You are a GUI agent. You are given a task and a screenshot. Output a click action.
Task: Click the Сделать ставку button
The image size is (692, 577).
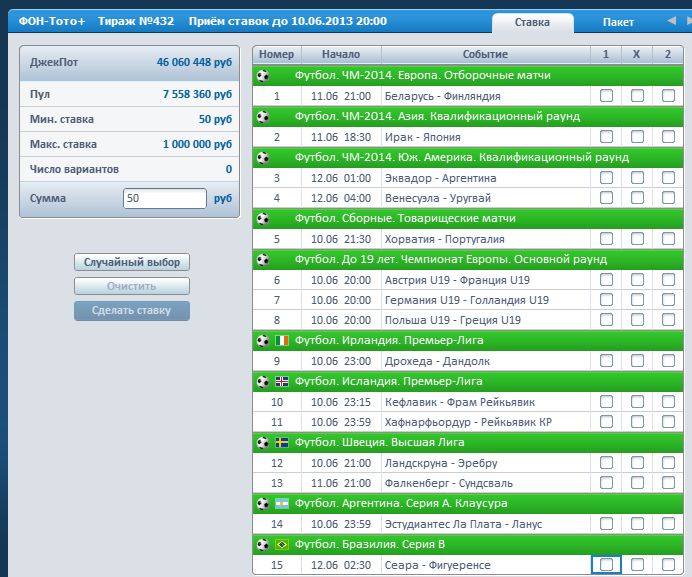132,311
